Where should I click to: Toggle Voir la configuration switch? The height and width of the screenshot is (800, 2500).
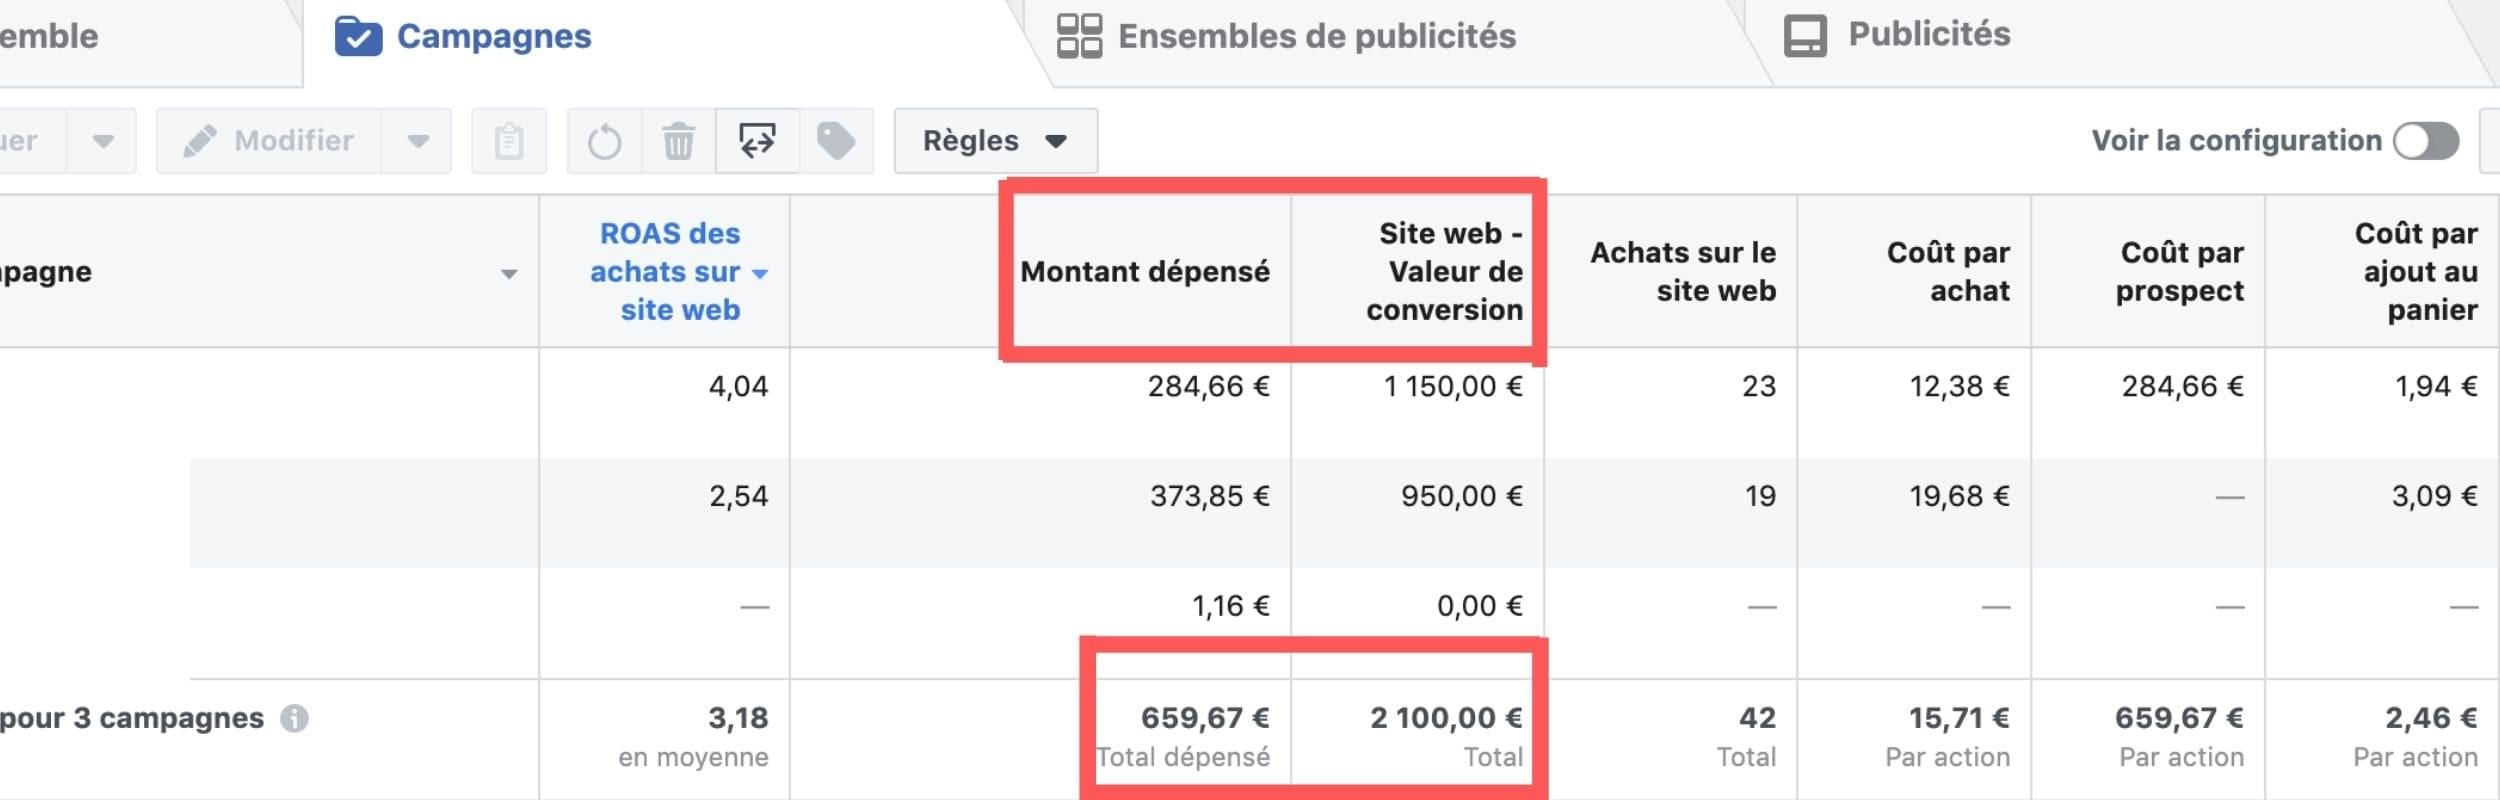click(2426, 141)
